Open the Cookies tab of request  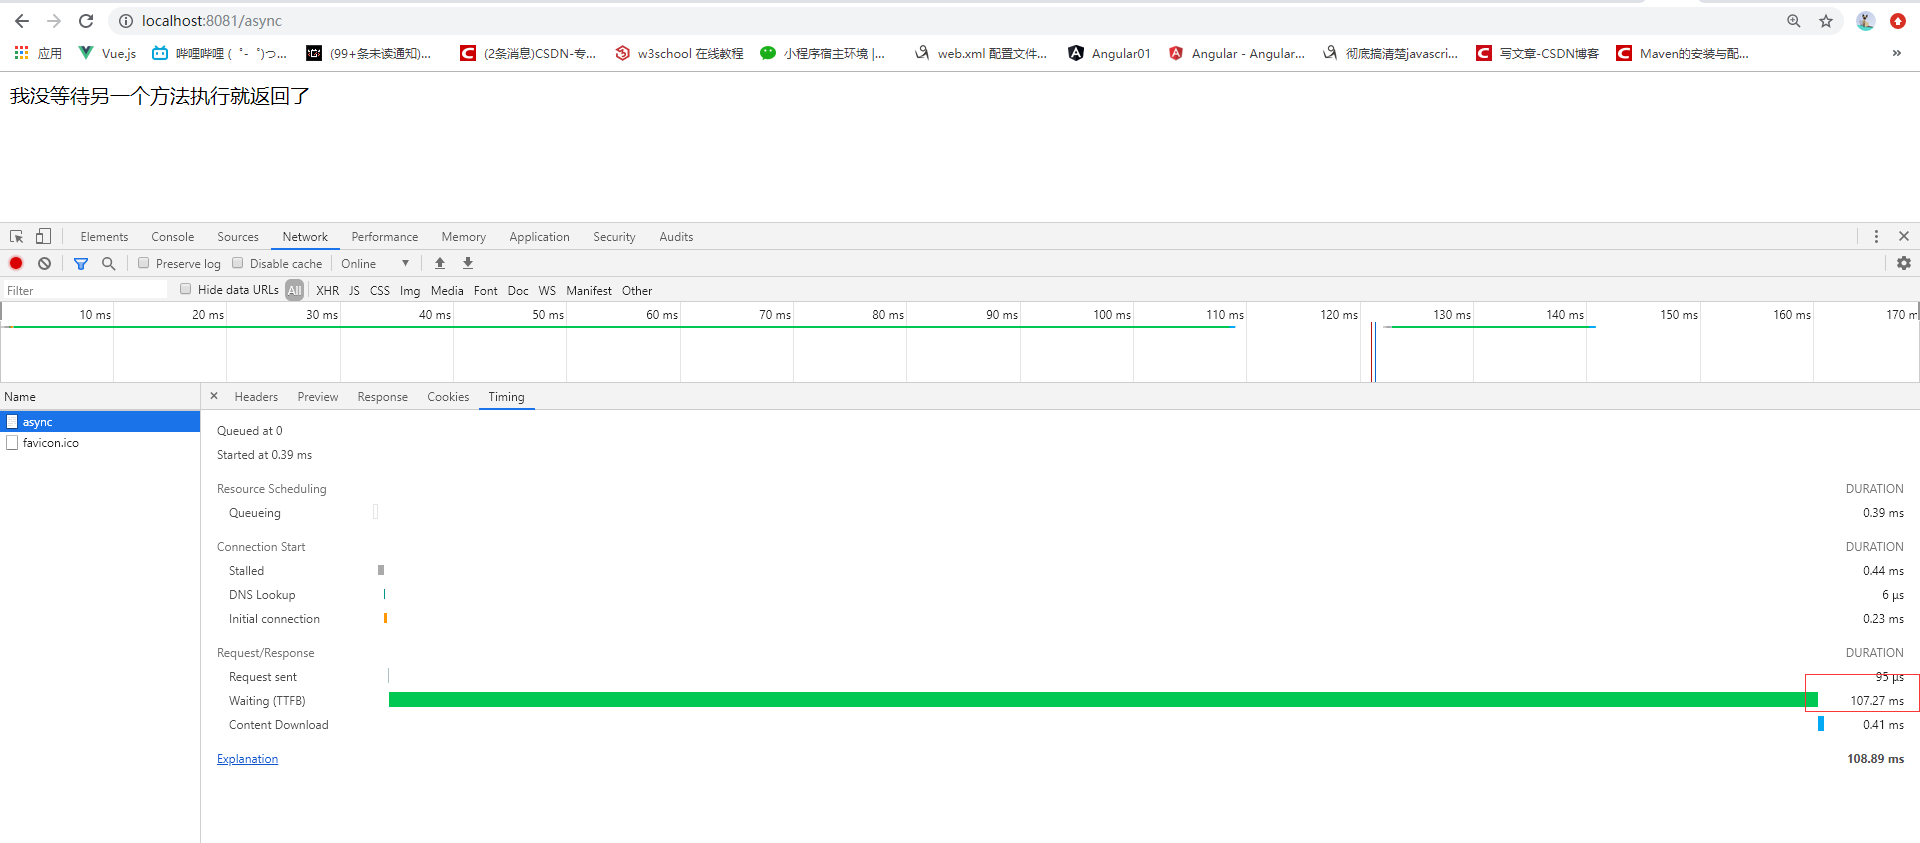(448, 397)
